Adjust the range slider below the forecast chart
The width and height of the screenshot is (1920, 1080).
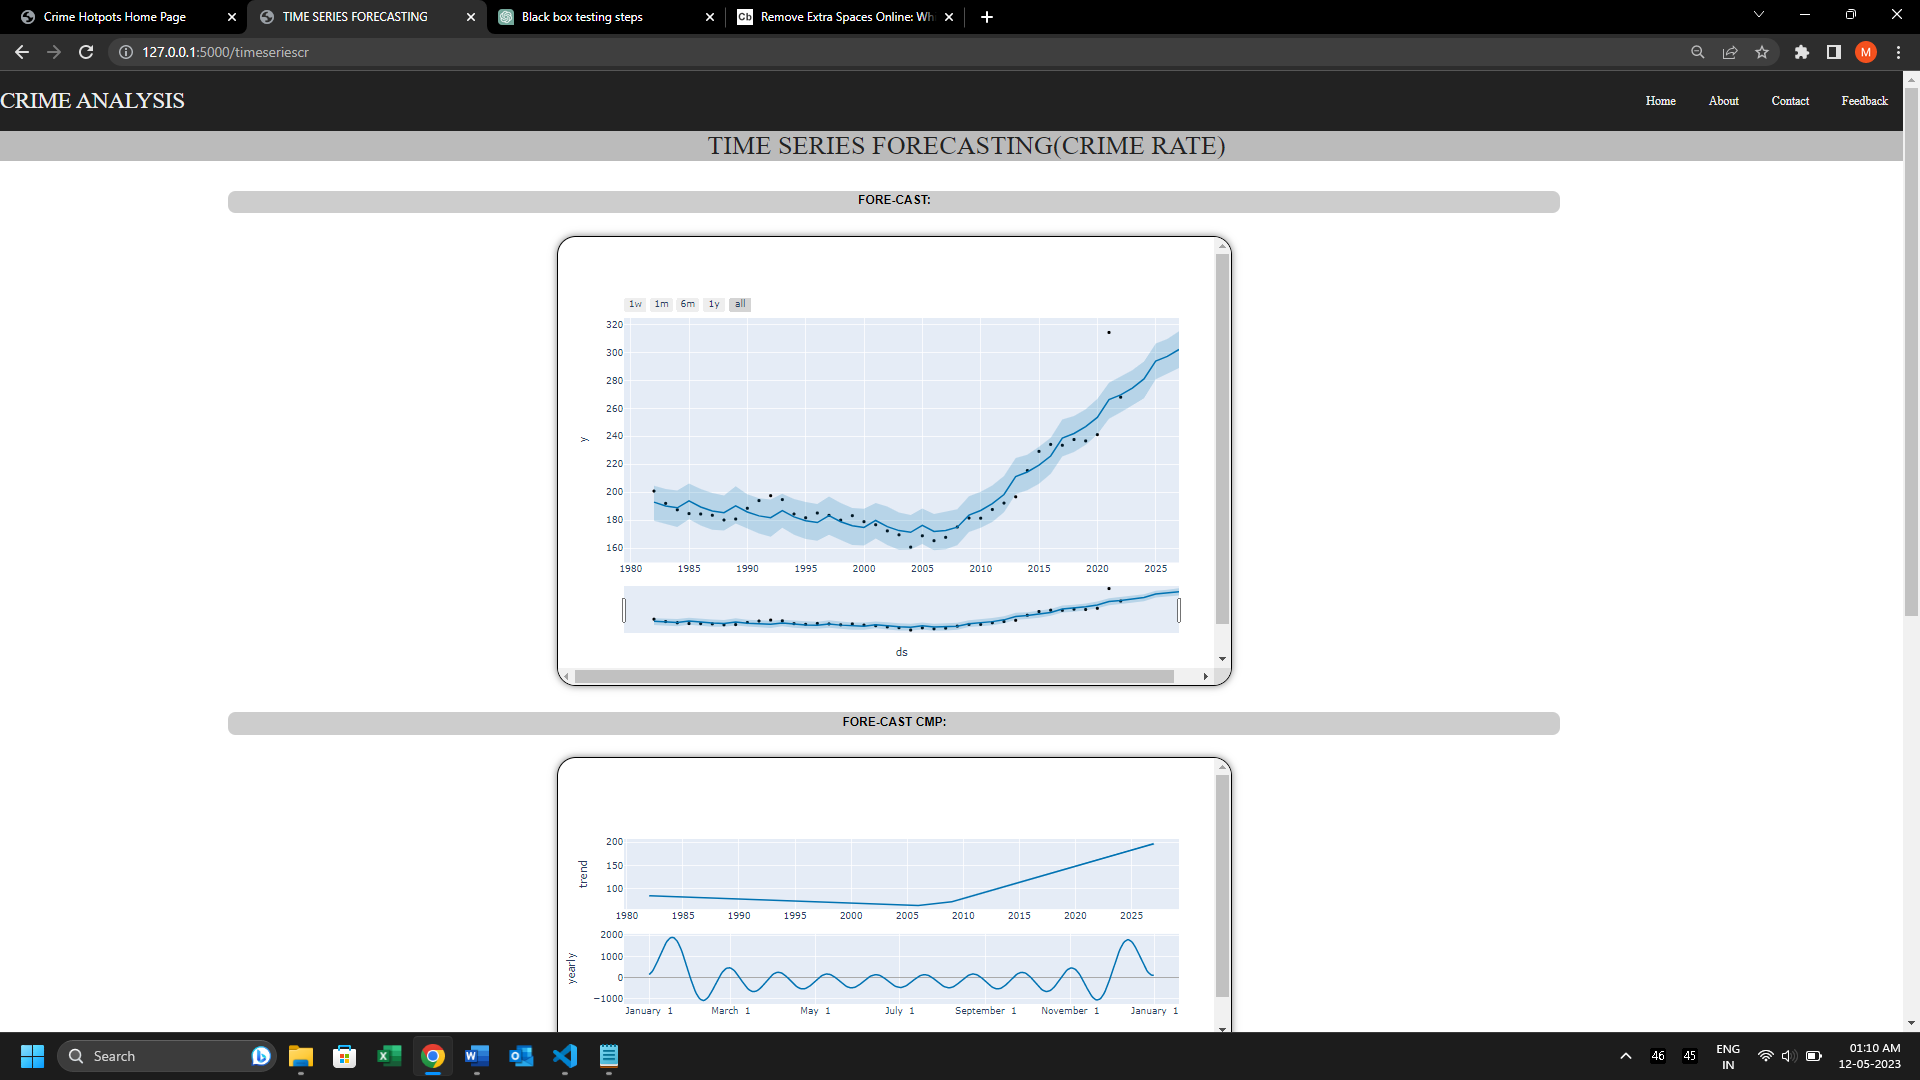click(900, 610)
